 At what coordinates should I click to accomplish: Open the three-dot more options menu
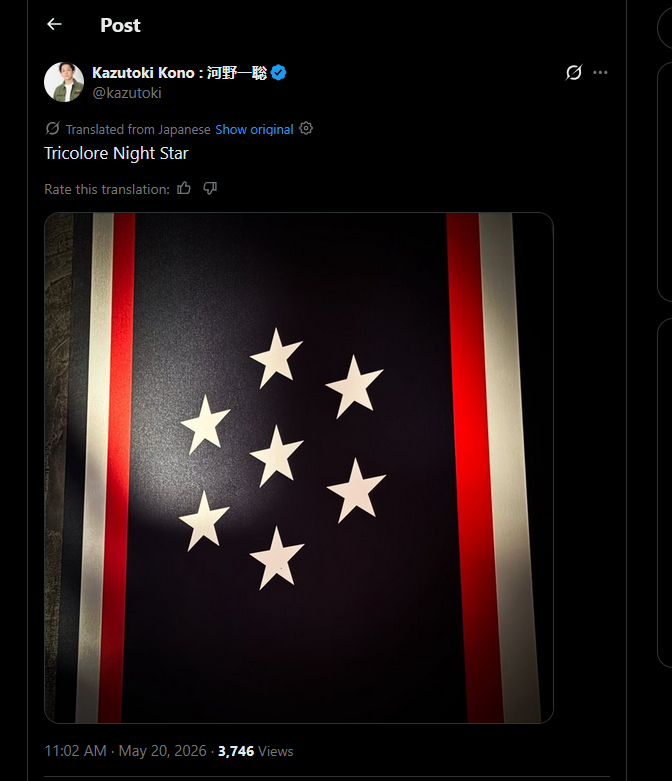pyautogui.click(x=600, y=73)
